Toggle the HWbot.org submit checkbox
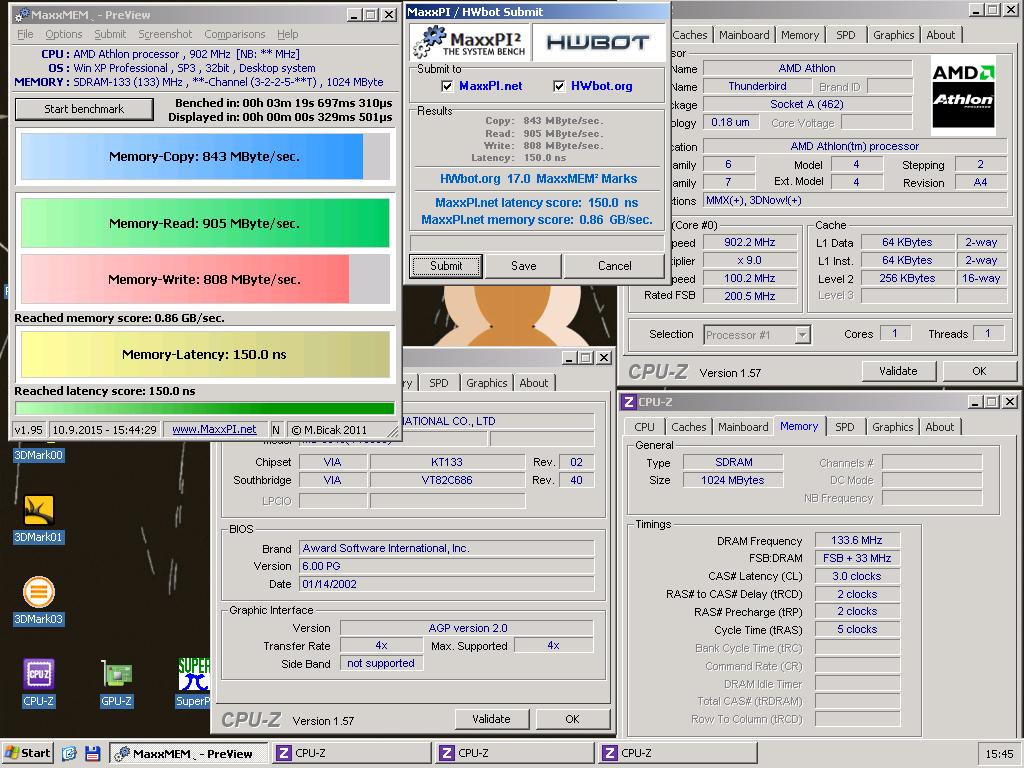 coord(559,86)
